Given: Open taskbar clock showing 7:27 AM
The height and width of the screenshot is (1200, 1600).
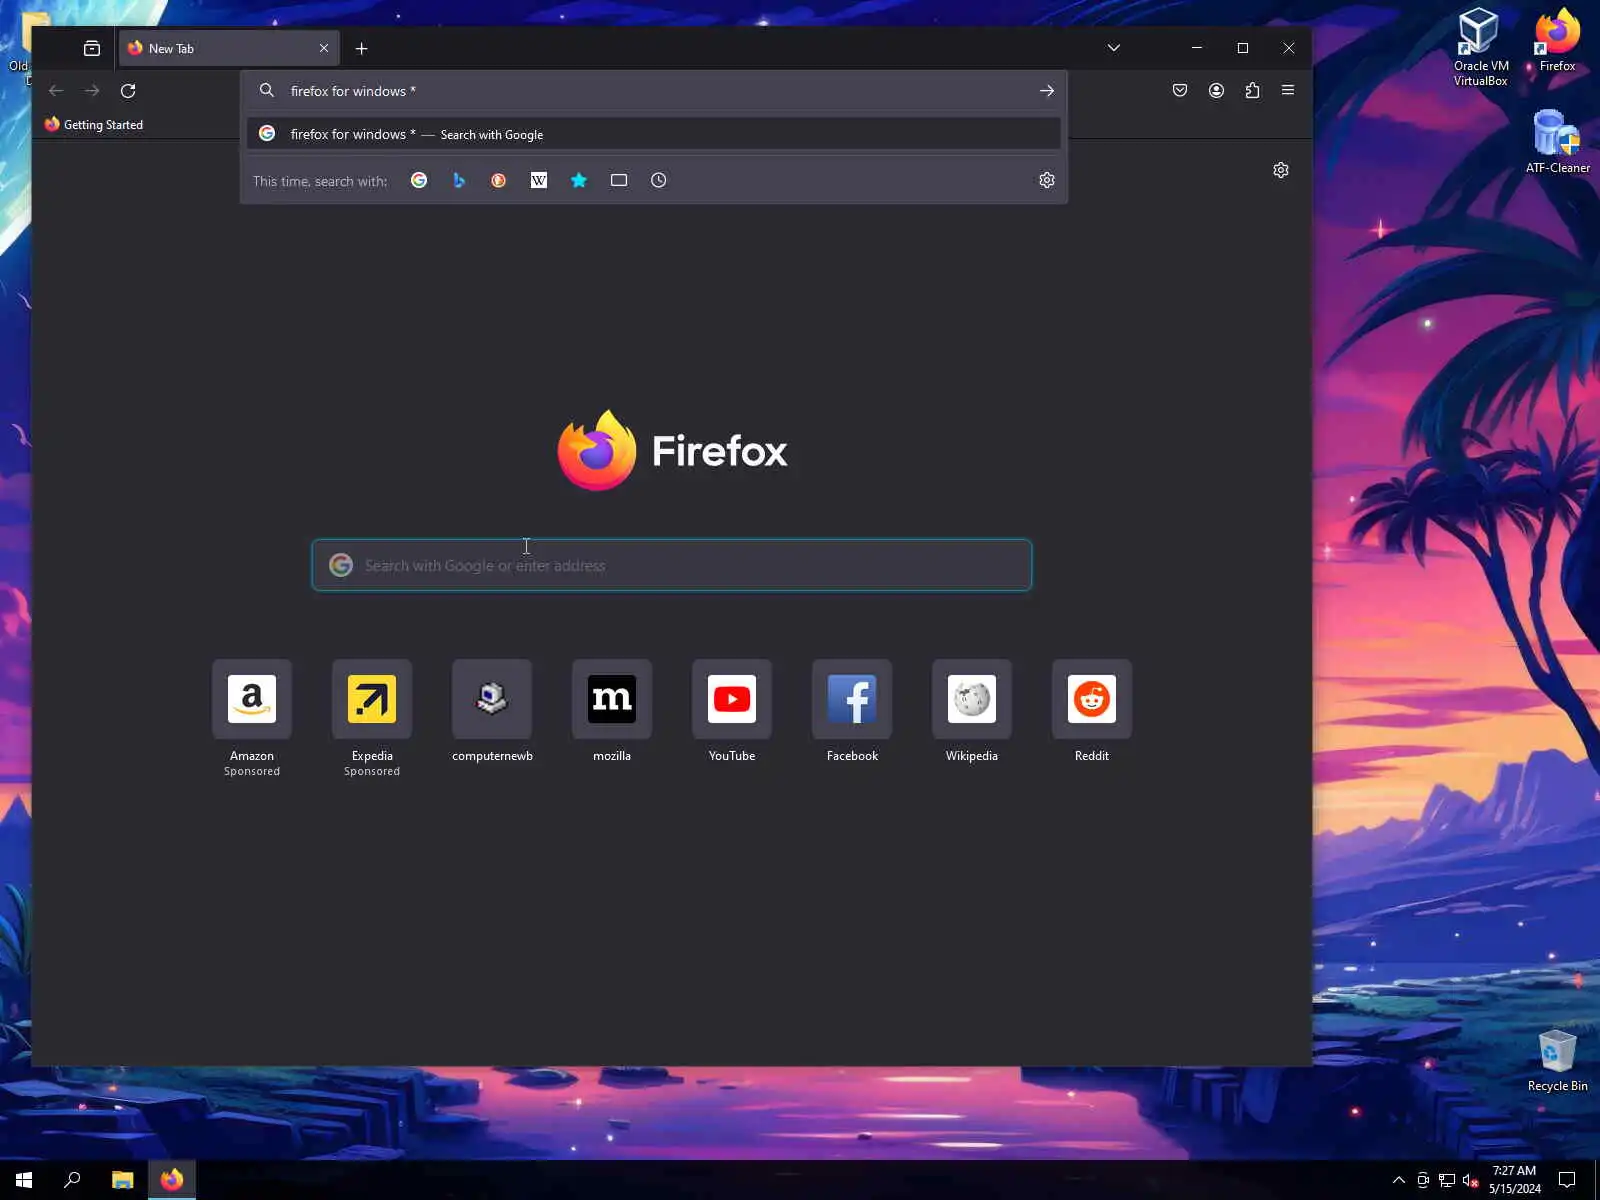Looking at the screenshot, I should [1514, 1180].
